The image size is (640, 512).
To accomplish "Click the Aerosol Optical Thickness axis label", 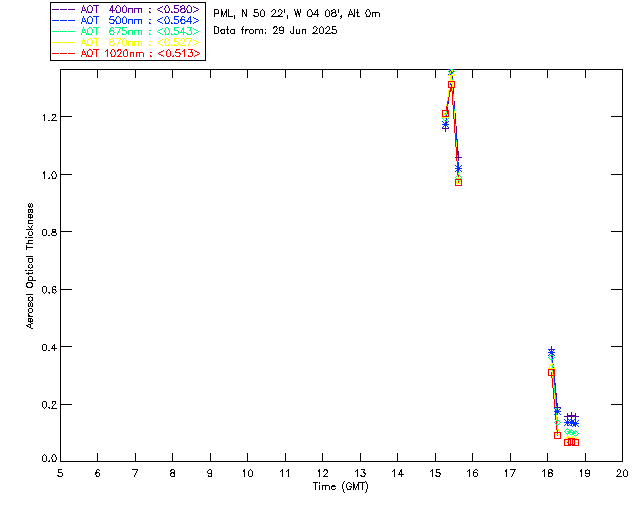I will click(x=30, y=266).
